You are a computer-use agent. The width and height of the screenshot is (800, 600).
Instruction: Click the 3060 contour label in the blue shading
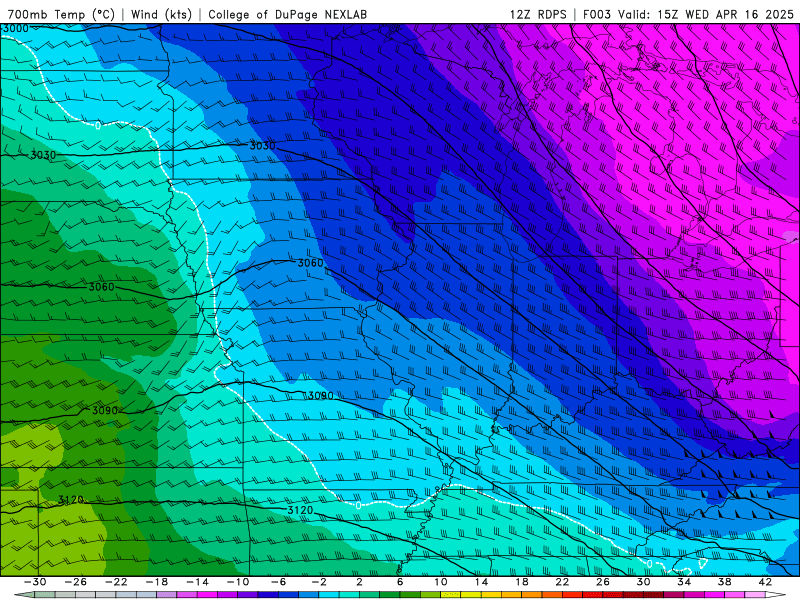[x=310, y=263]
